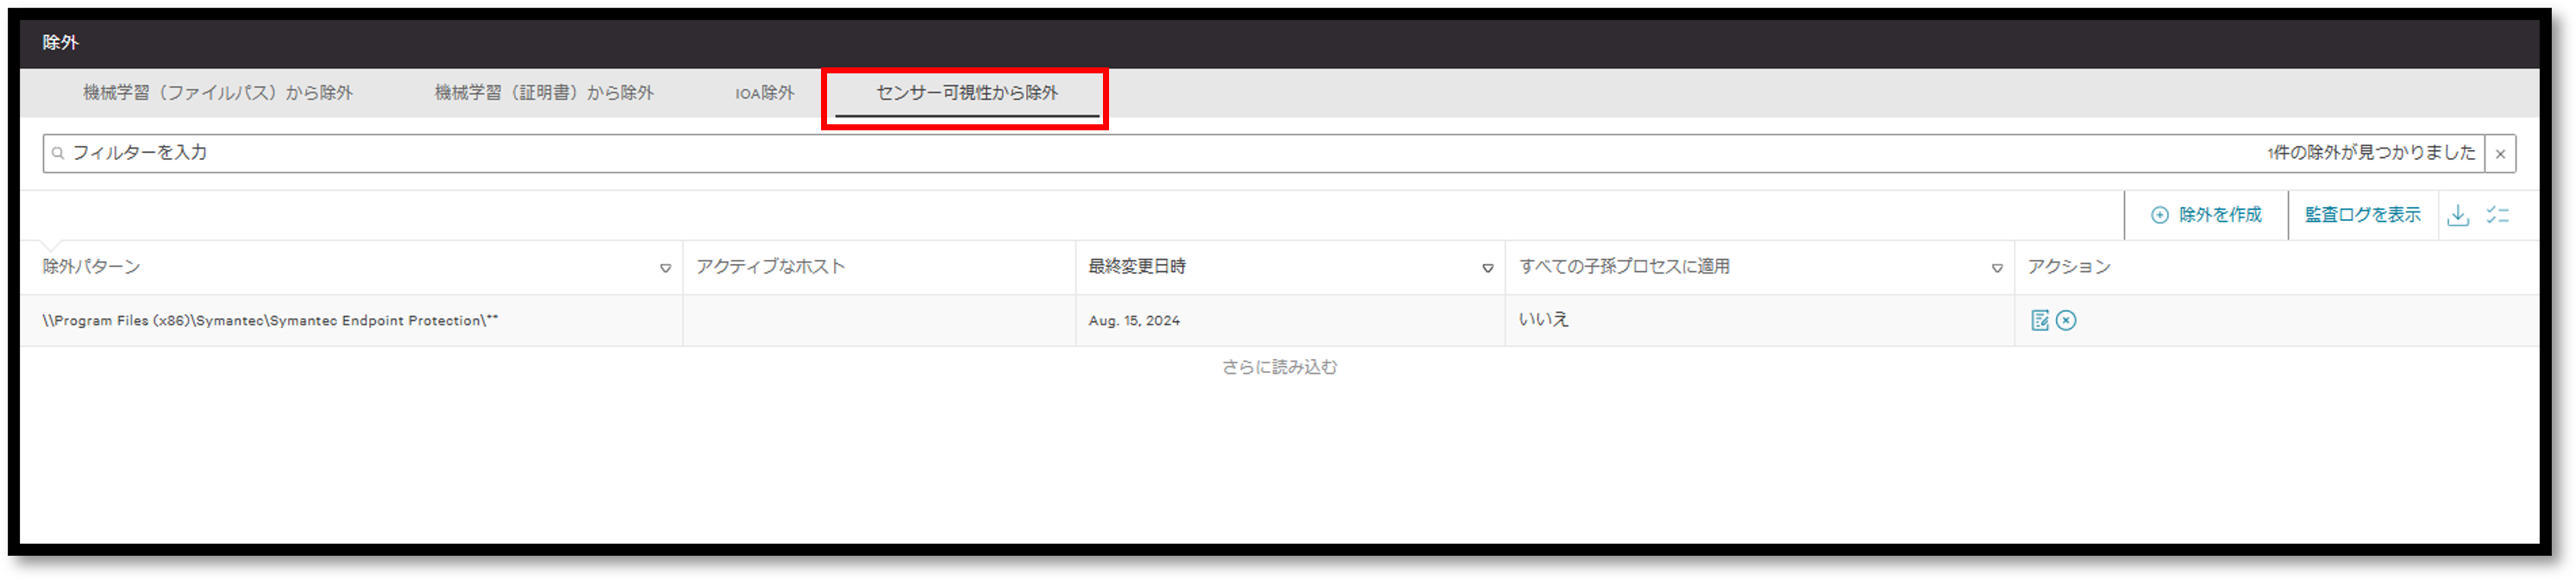Open the 最終変更日時 column sort dropdown
Image resolution: width=2576 pixels, height=580 pixels.
1488,268
